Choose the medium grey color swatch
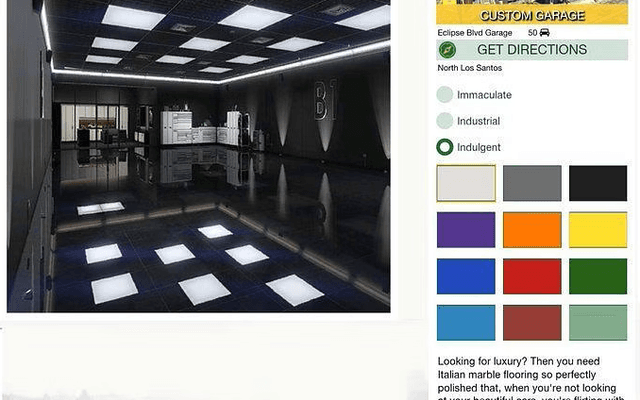Viewport: 640px width, 400px height. 532,183
